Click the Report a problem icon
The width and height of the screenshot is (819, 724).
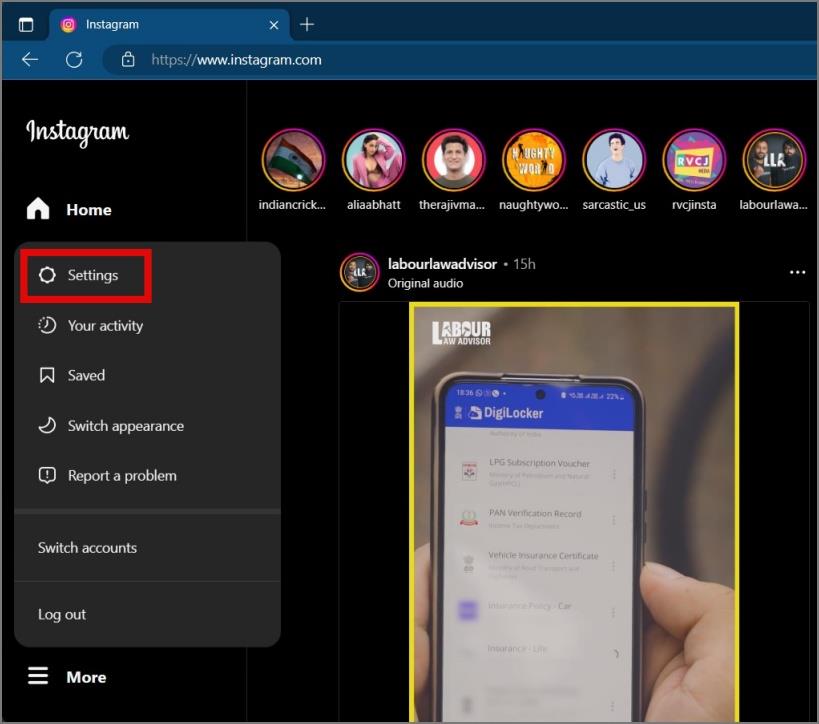tap(47, 476)
